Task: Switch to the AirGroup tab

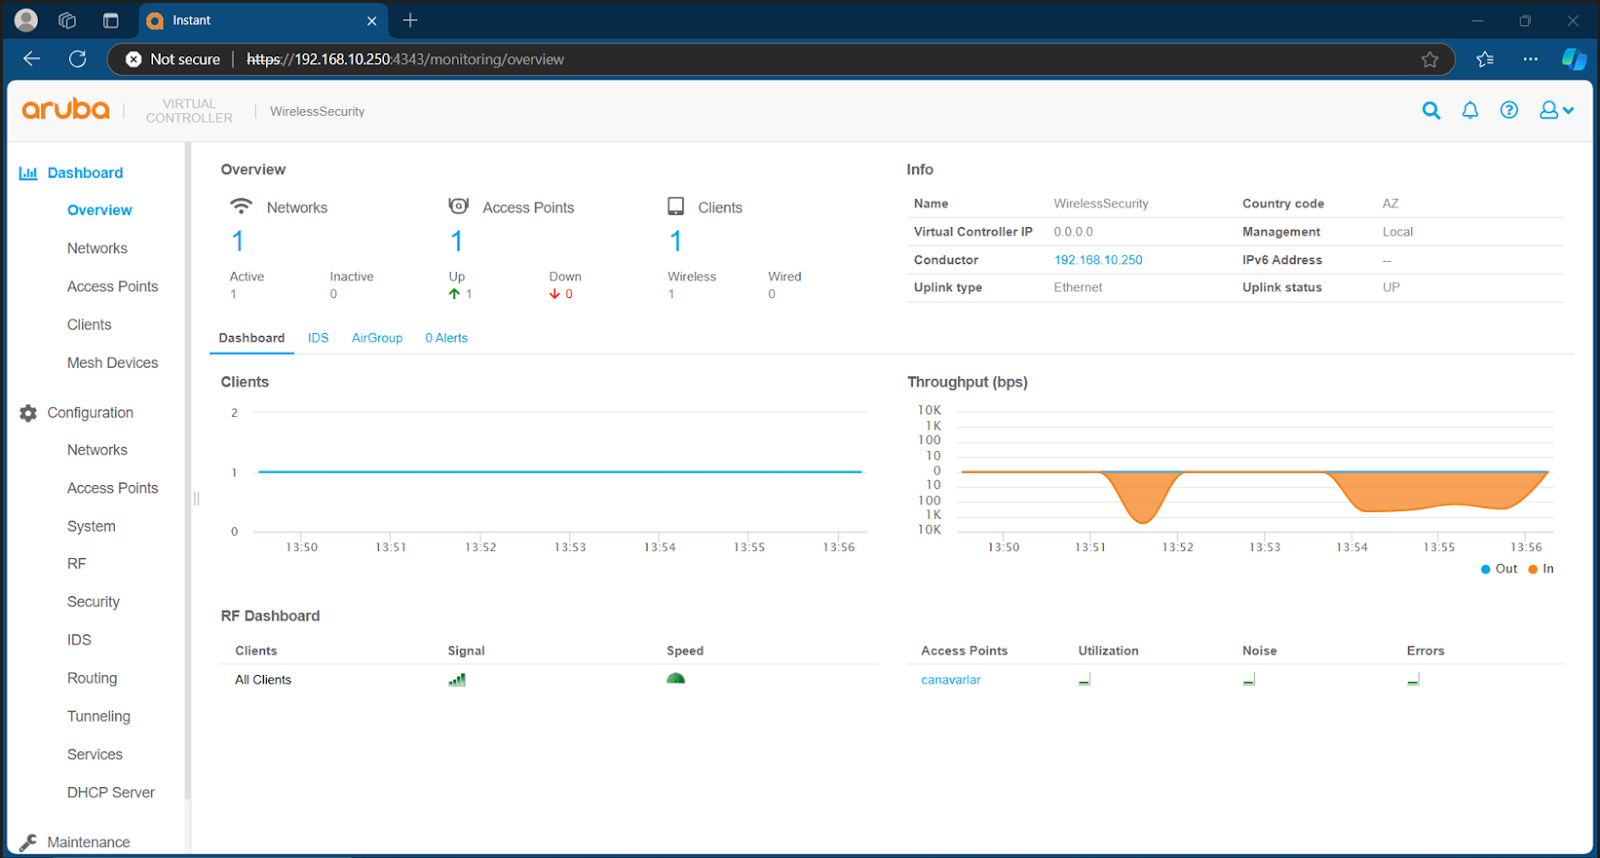Action: pyautogui.click(x=377, y=338)
